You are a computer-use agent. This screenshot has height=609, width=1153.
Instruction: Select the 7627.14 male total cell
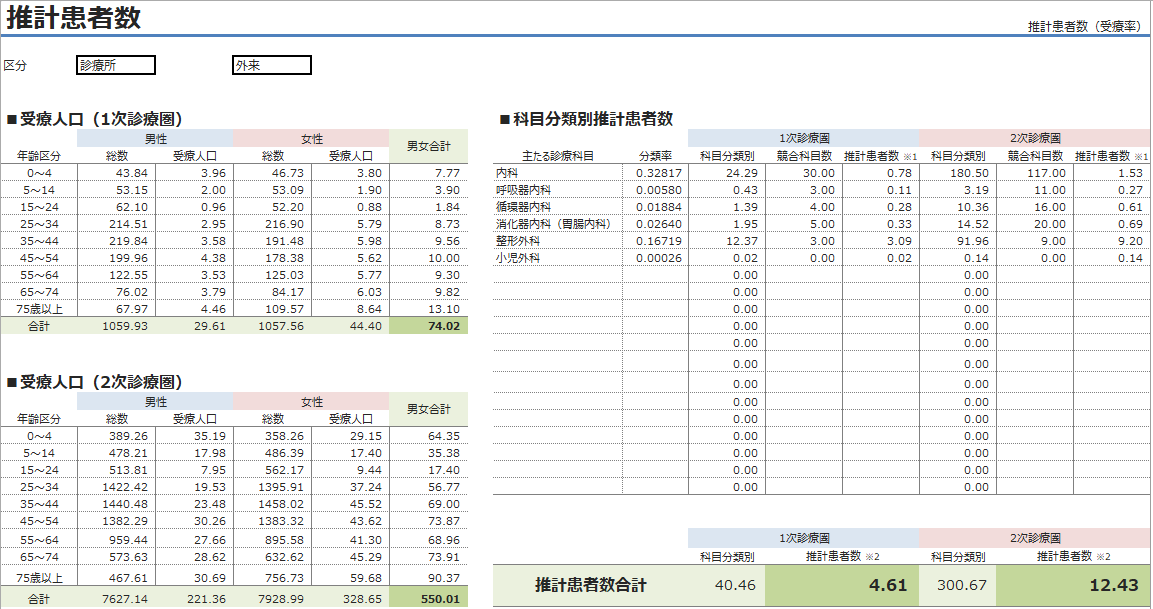(x=116, y=599)
